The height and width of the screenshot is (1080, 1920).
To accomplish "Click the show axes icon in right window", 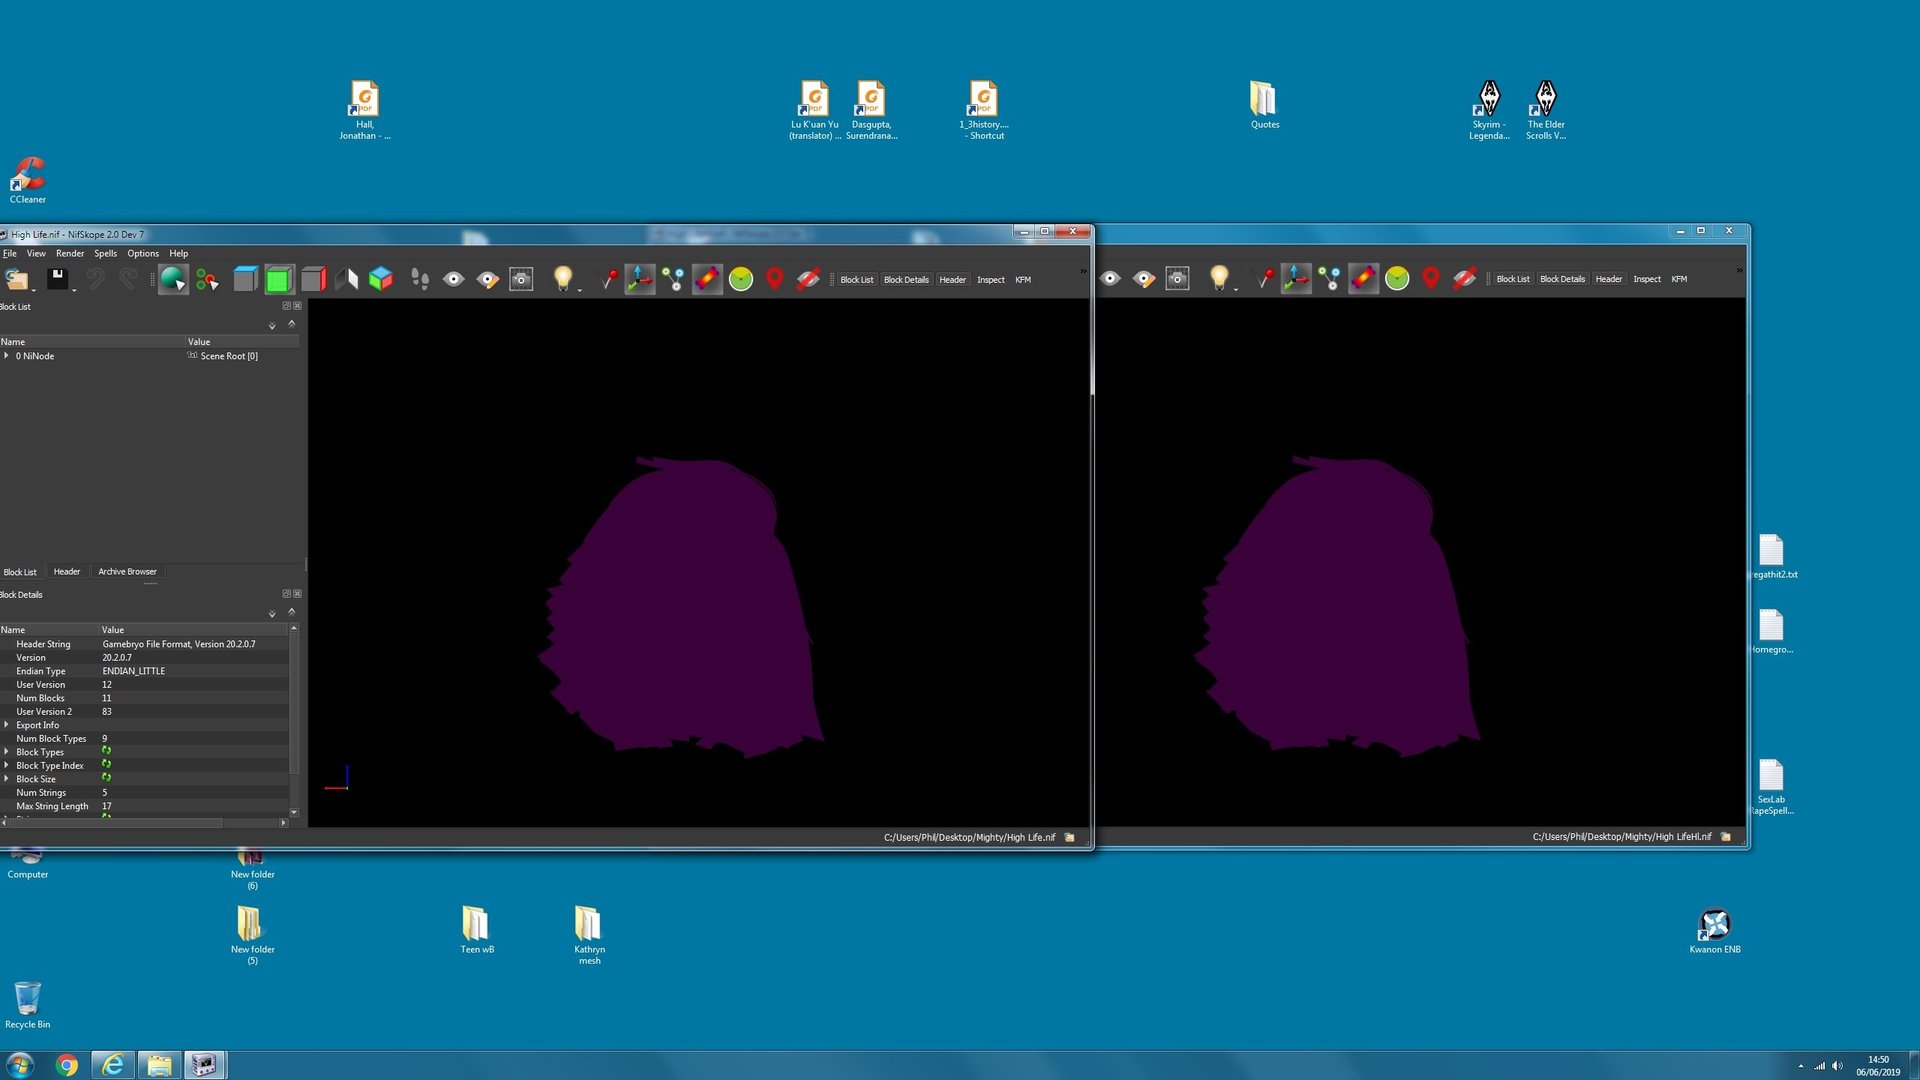I will click(1296, 279).
